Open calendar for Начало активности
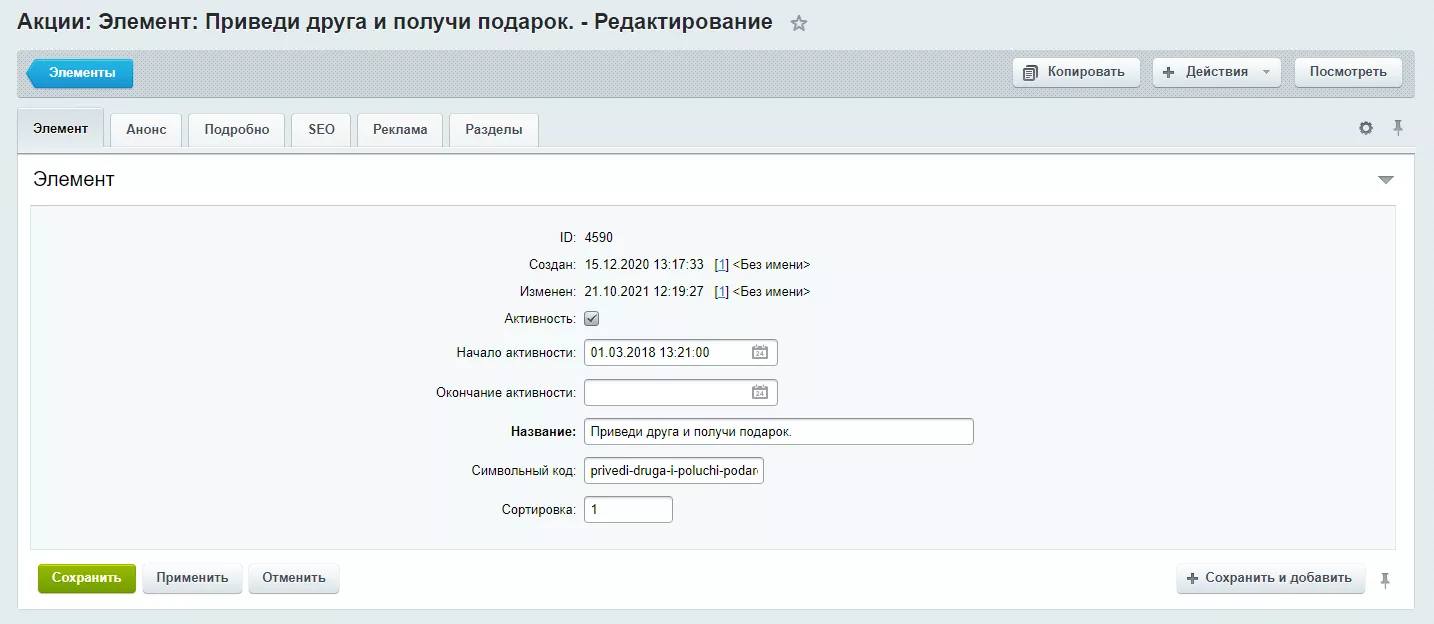 [x=760, y=353]
